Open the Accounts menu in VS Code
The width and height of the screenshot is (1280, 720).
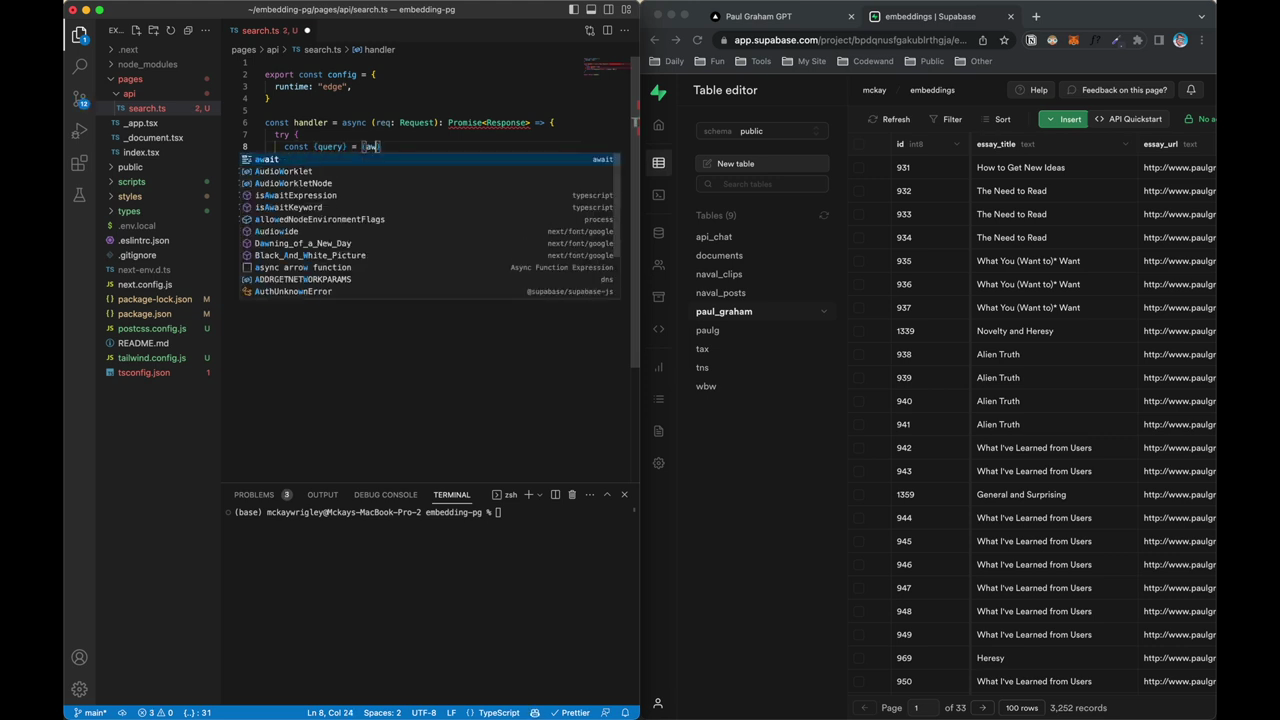point(79,657)
